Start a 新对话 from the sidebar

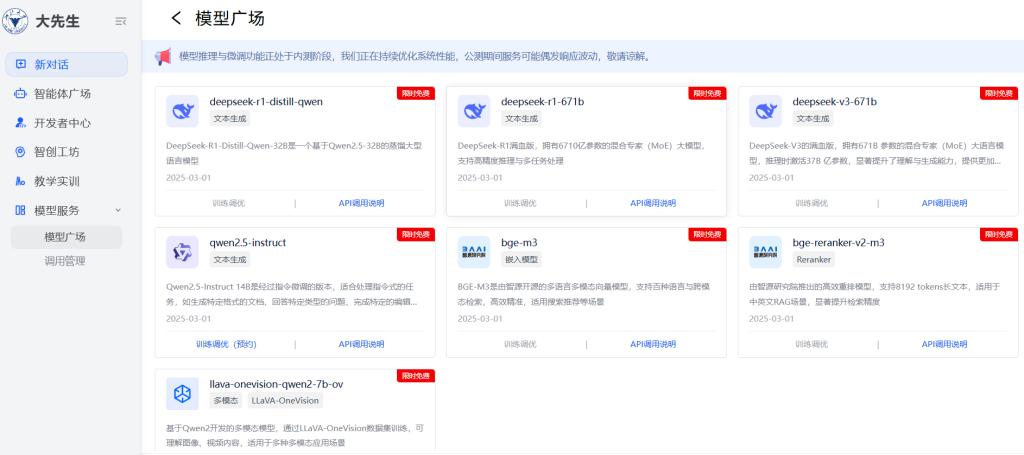(x=66, y=65)
